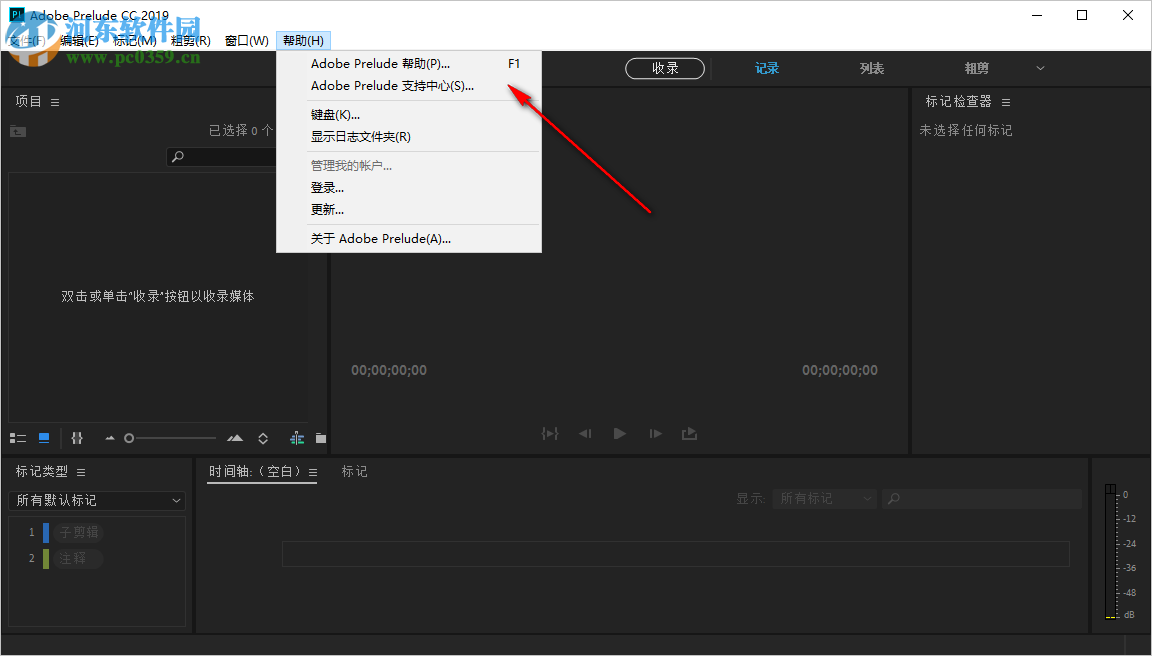Open the Project panel menu icon

coord(54,101)
